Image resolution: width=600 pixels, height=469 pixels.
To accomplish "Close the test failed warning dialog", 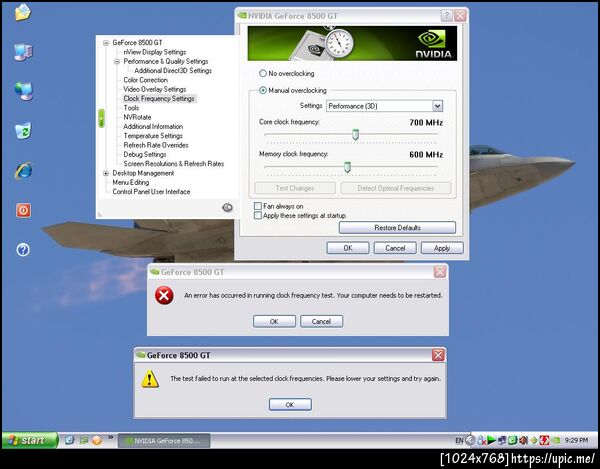I will pyautogui.click(x=438, y=355).
